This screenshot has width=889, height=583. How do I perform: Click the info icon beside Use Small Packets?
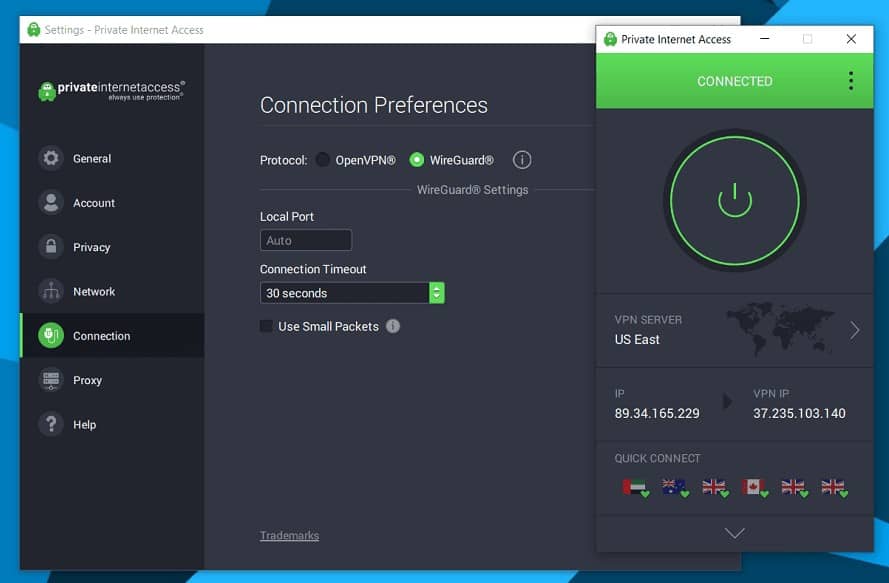tap(393, 326)
